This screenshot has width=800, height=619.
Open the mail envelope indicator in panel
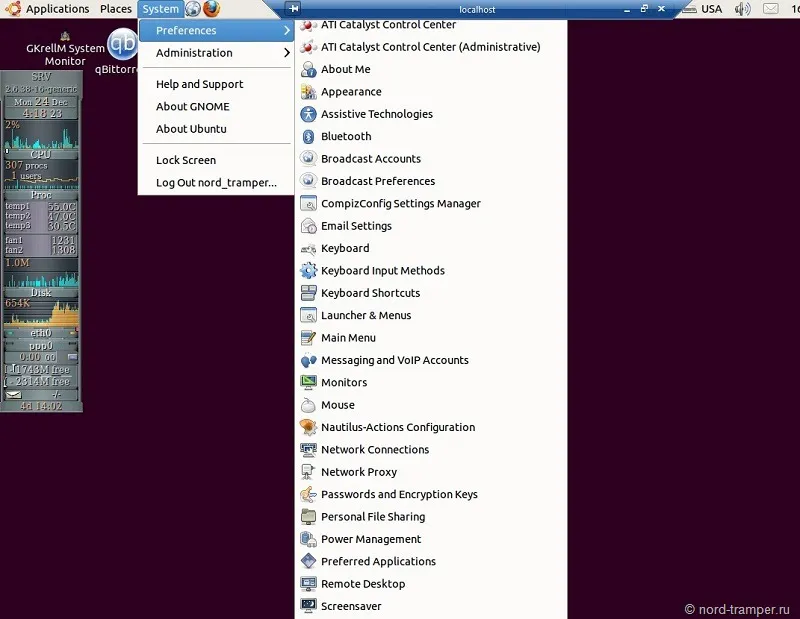click(x=770, y=9)
